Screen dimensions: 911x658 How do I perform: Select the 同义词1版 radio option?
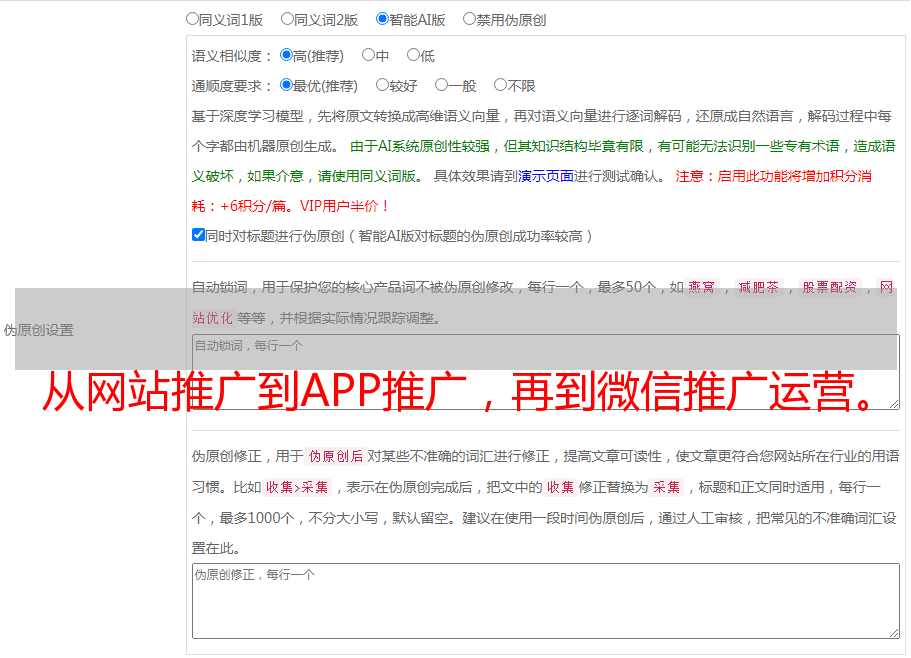192,19
